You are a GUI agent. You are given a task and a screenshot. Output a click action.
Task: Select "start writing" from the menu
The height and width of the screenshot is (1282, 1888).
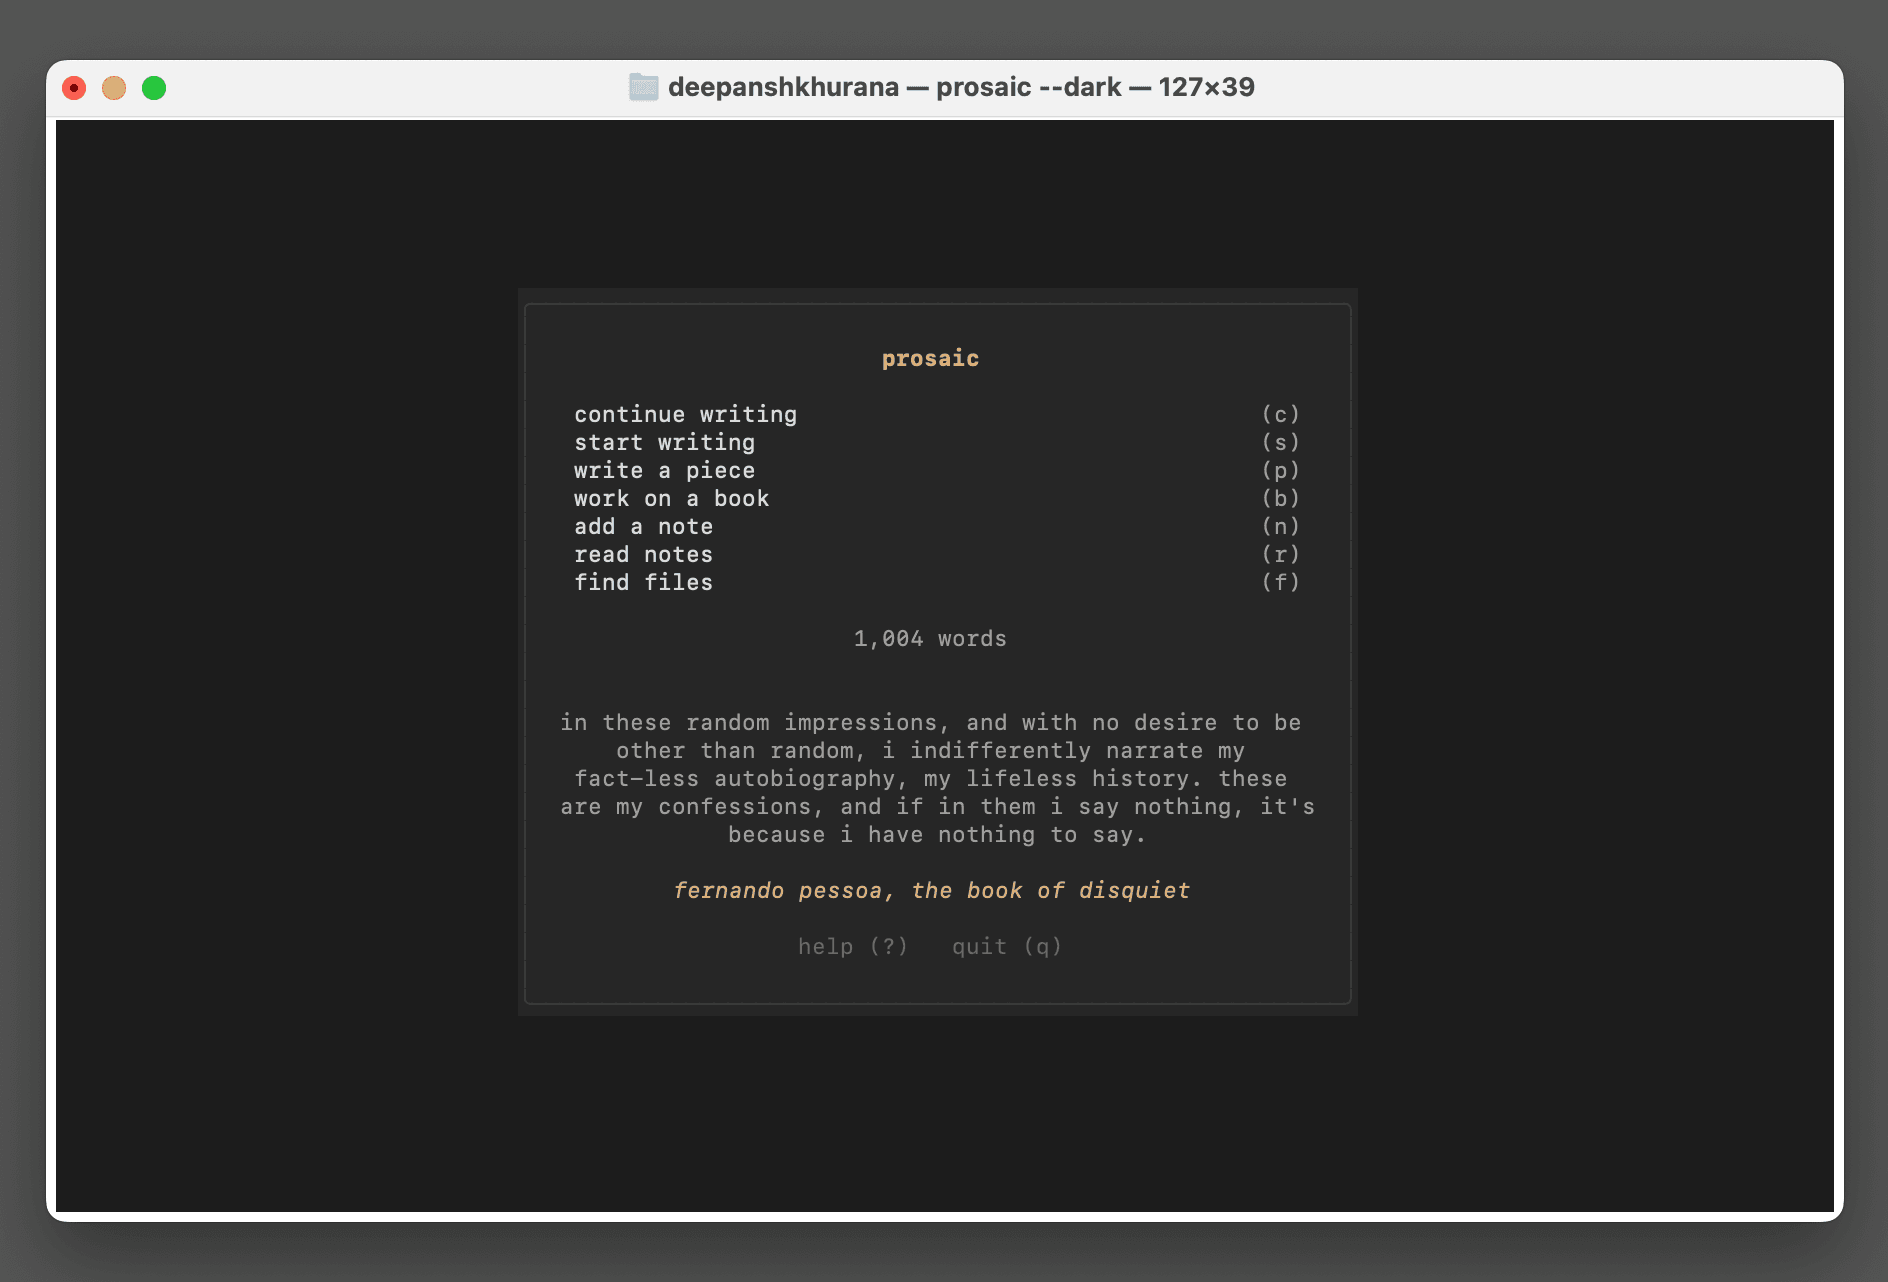coord(664,442)
